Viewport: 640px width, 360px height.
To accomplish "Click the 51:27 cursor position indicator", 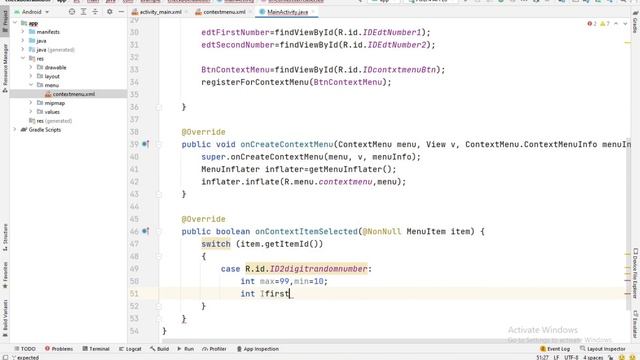I will click(542, 358).
